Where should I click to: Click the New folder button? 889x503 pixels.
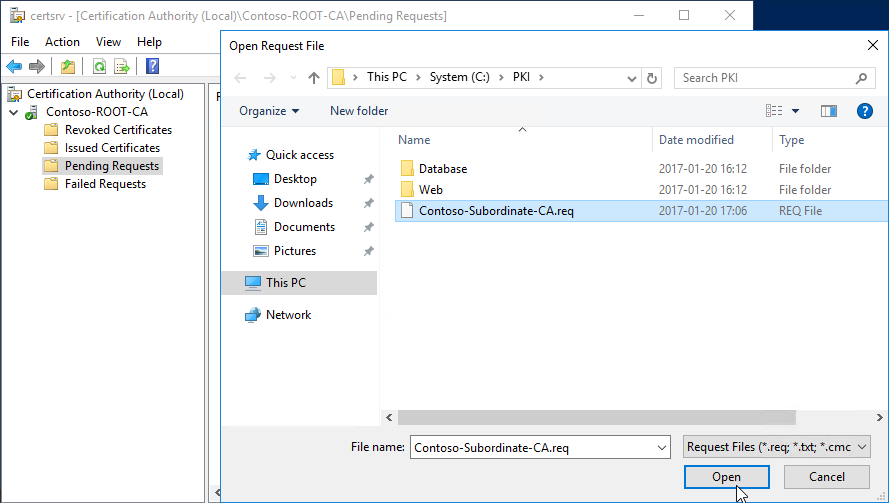tap(359, 111)
